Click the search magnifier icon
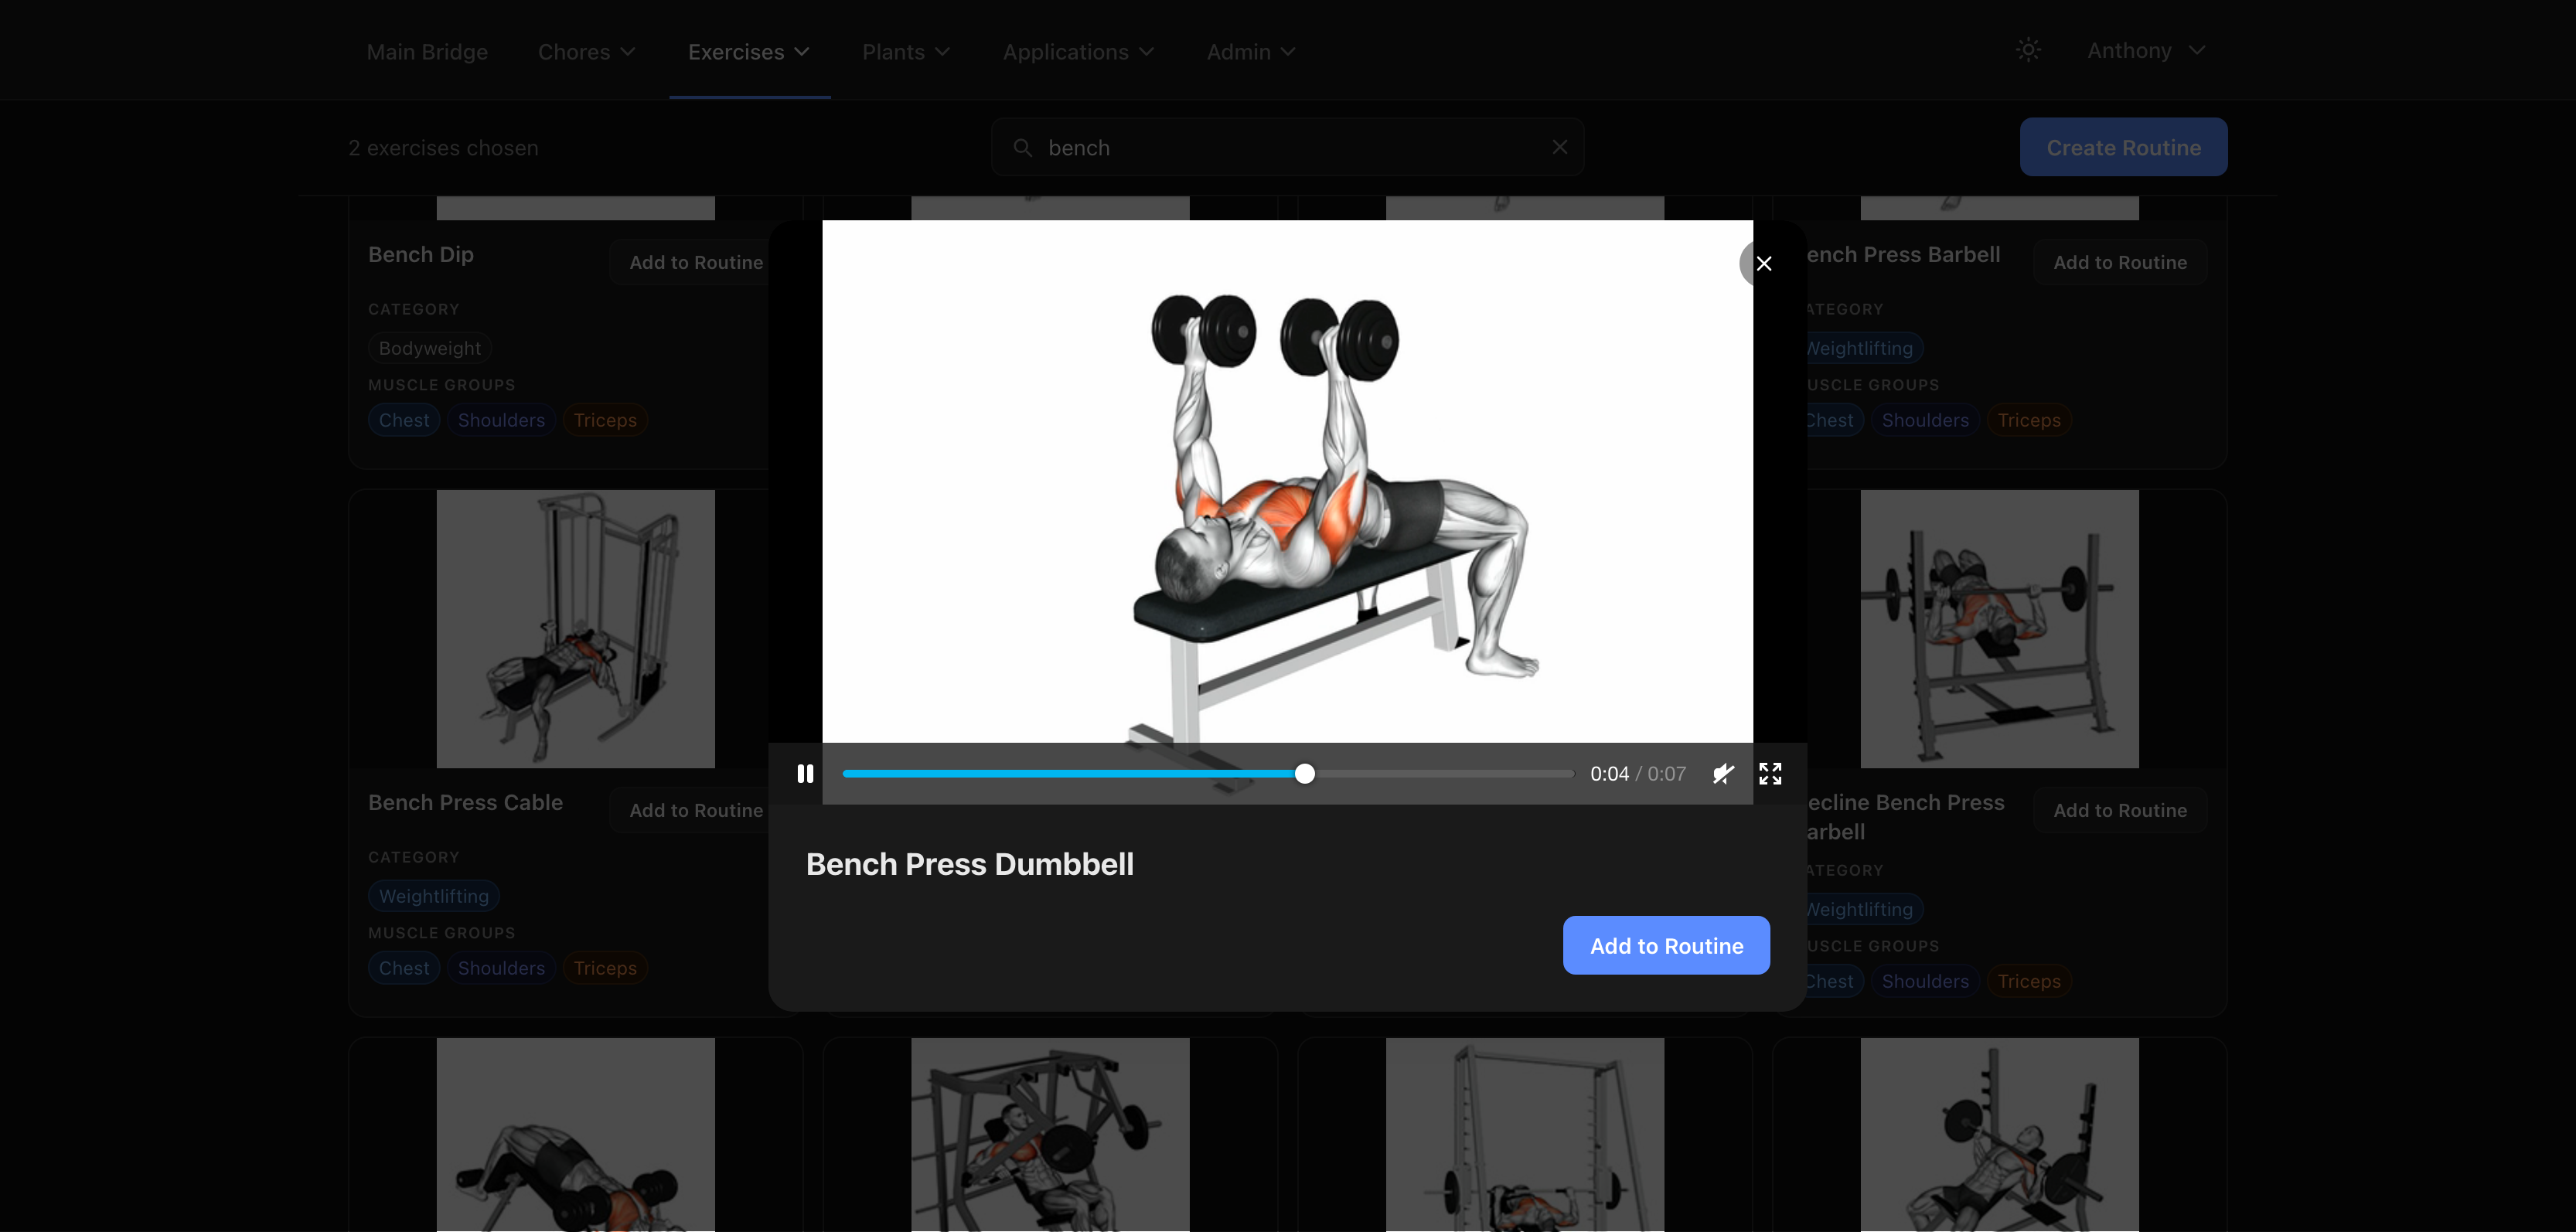This screenshot has height=1232, width=2576. coord(1022,146)
